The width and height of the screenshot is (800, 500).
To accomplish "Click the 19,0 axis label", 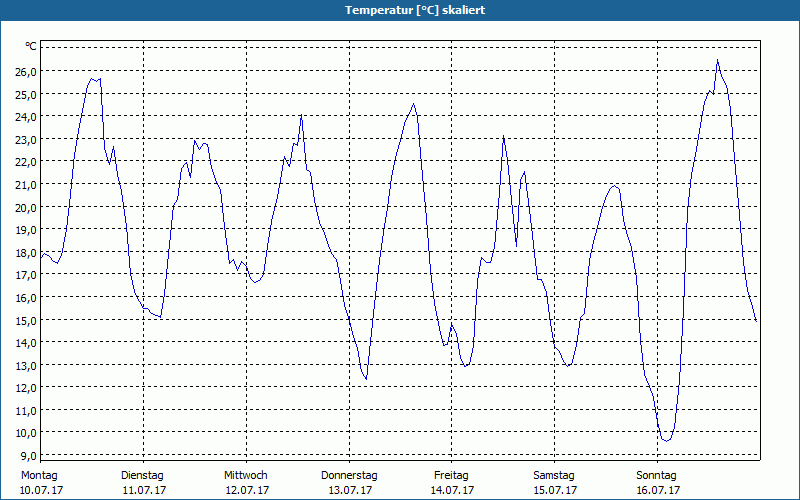I will point(27,230).
